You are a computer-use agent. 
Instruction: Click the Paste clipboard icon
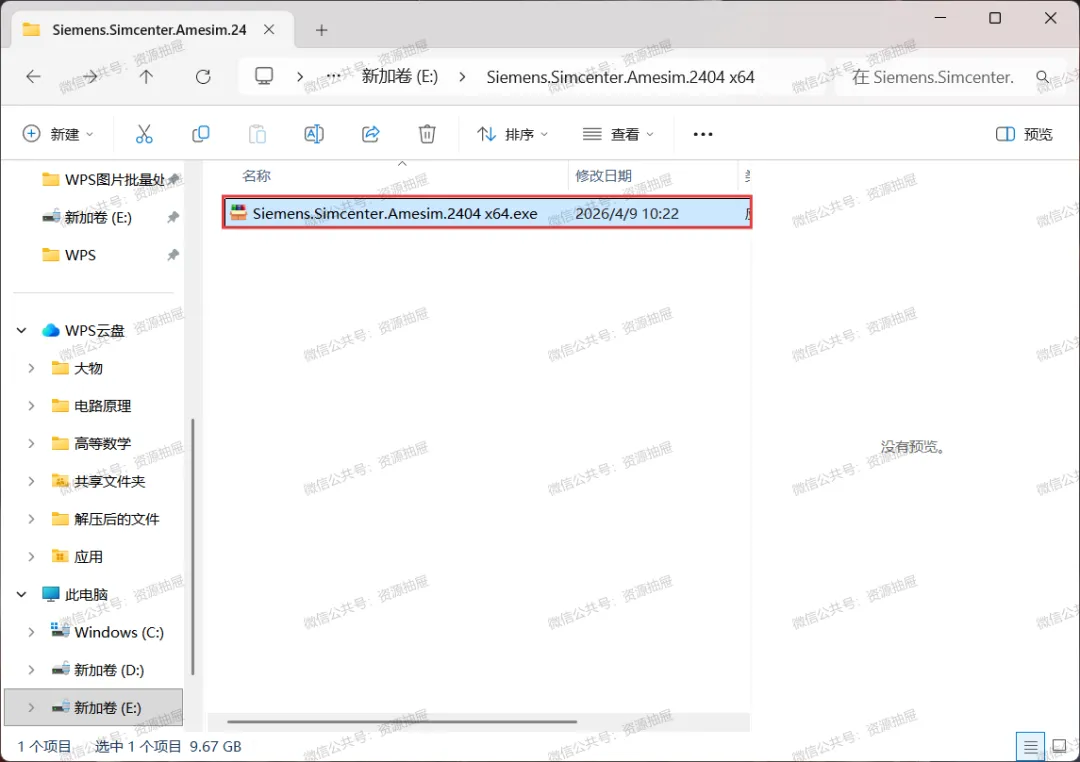(x=257, y=134)
